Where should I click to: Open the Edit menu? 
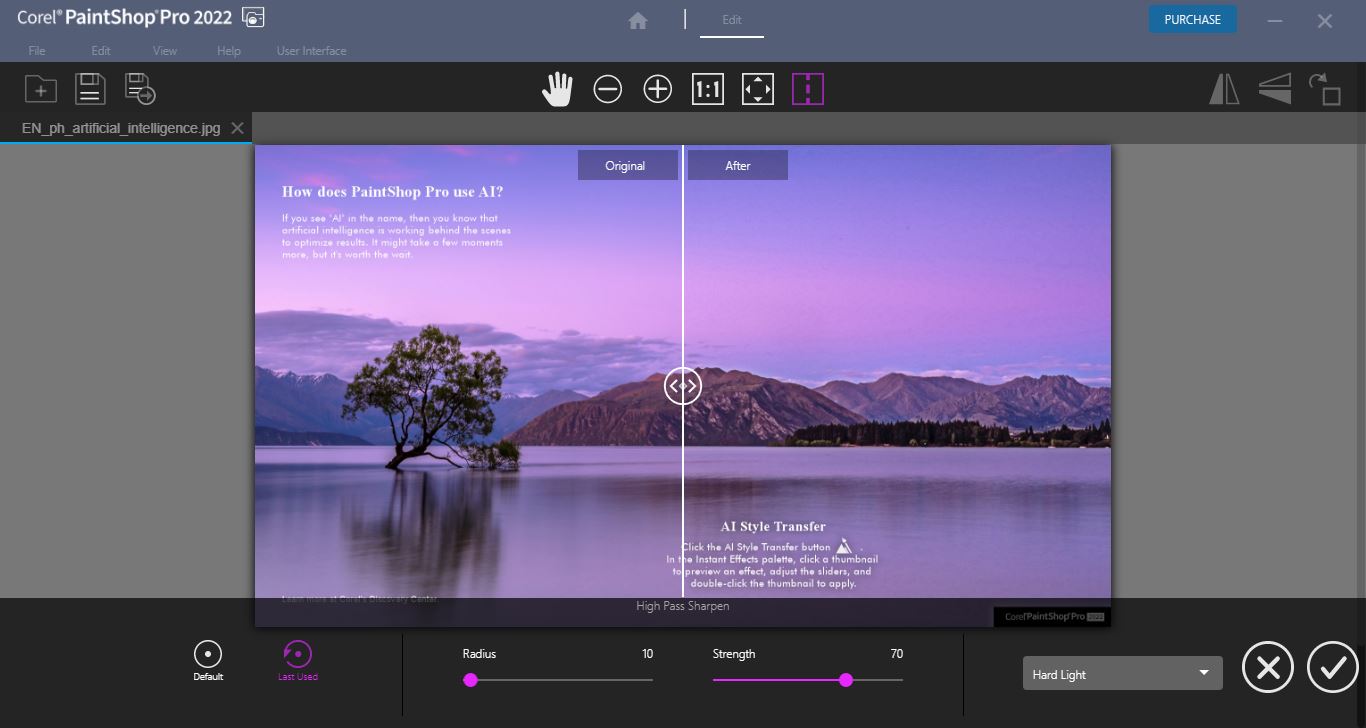[101, 51]
